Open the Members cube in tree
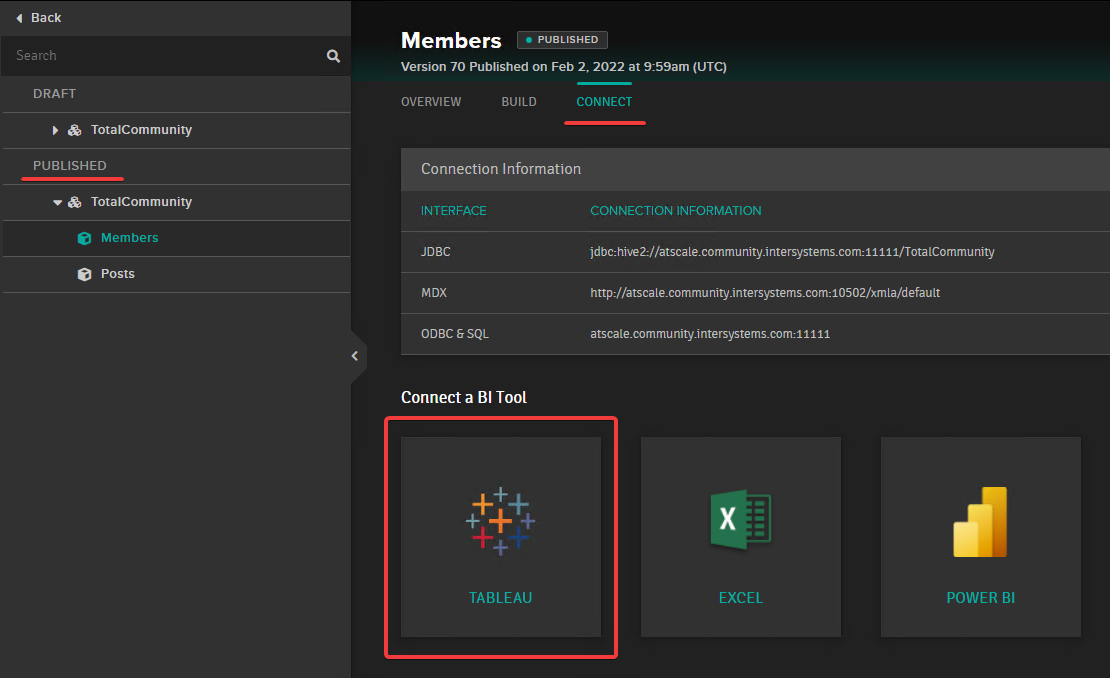Image resolution: width=1110 pixels, height=678 pixels. coord(130,238)
